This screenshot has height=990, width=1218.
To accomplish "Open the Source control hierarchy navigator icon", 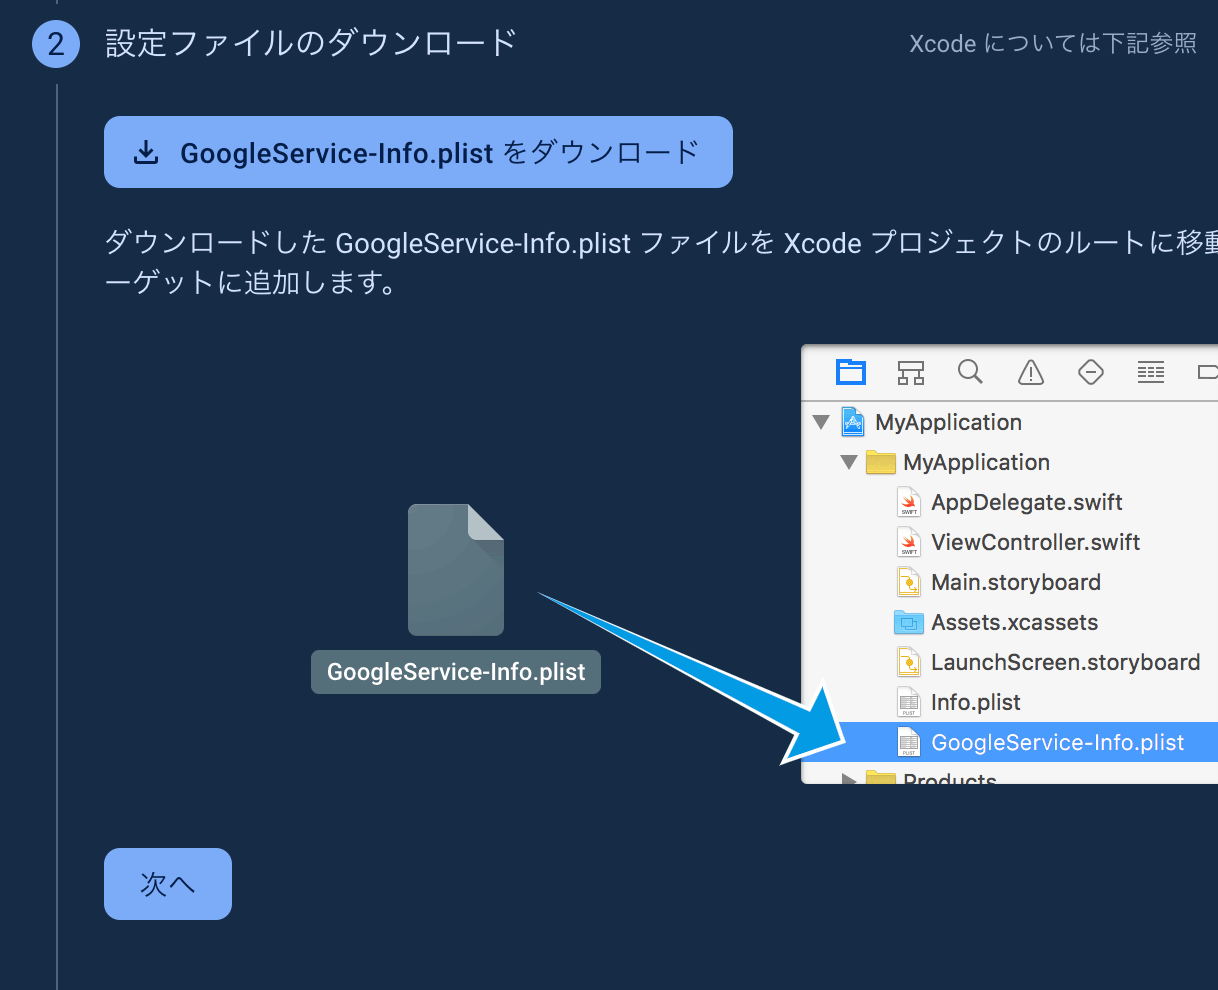I will (x=911, y=373).
